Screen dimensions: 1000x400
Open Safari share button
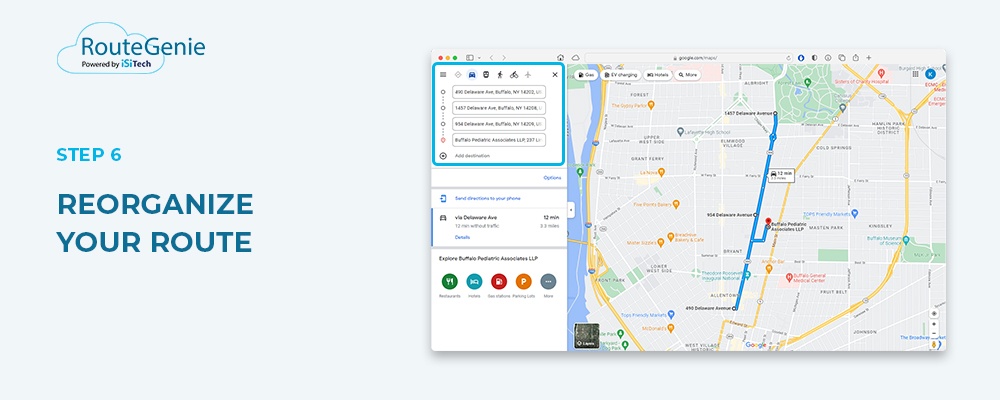856,57
